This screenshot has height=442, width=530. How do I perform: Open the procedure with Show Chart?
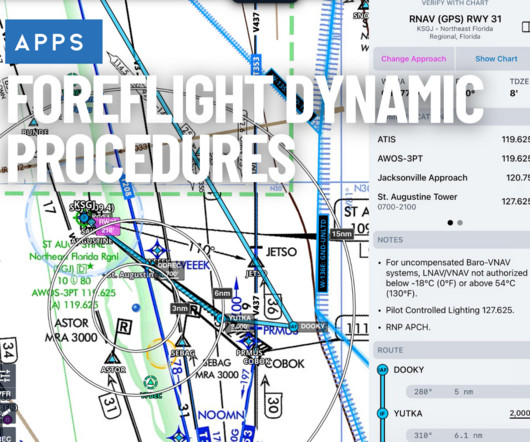(496, 59)
